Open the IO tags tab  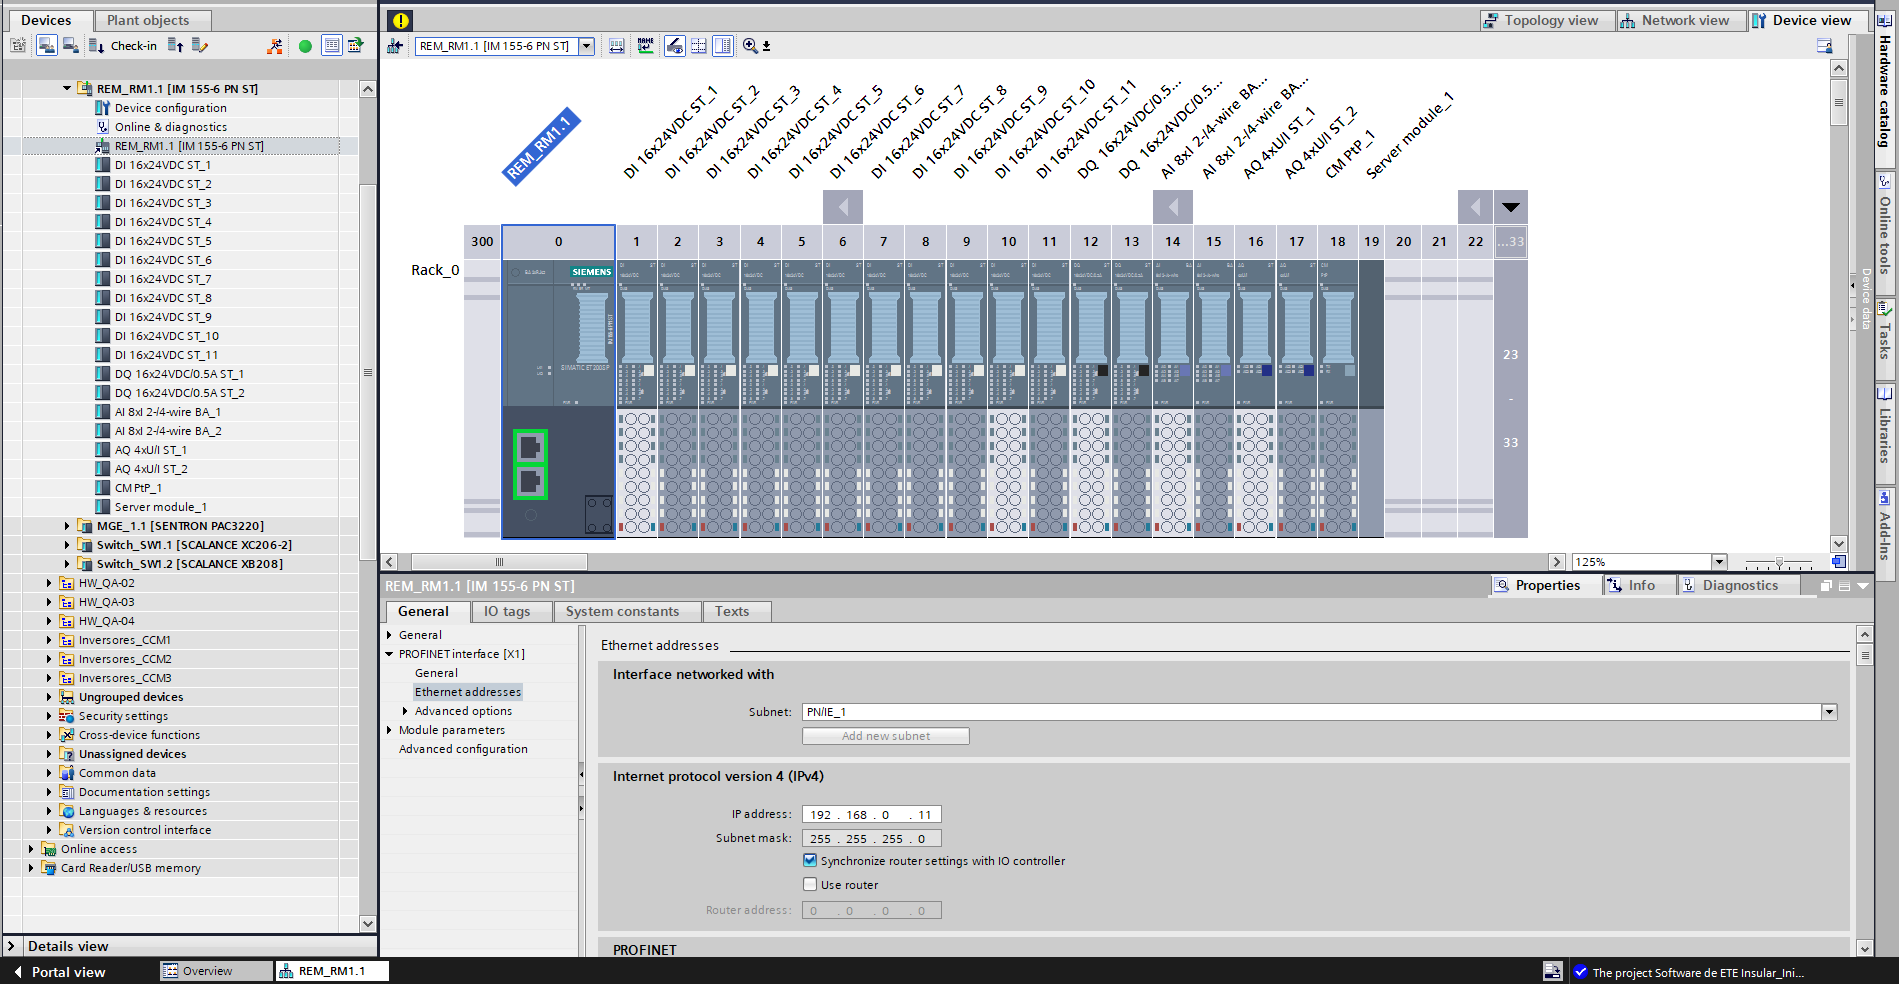(x=506, y=611)
